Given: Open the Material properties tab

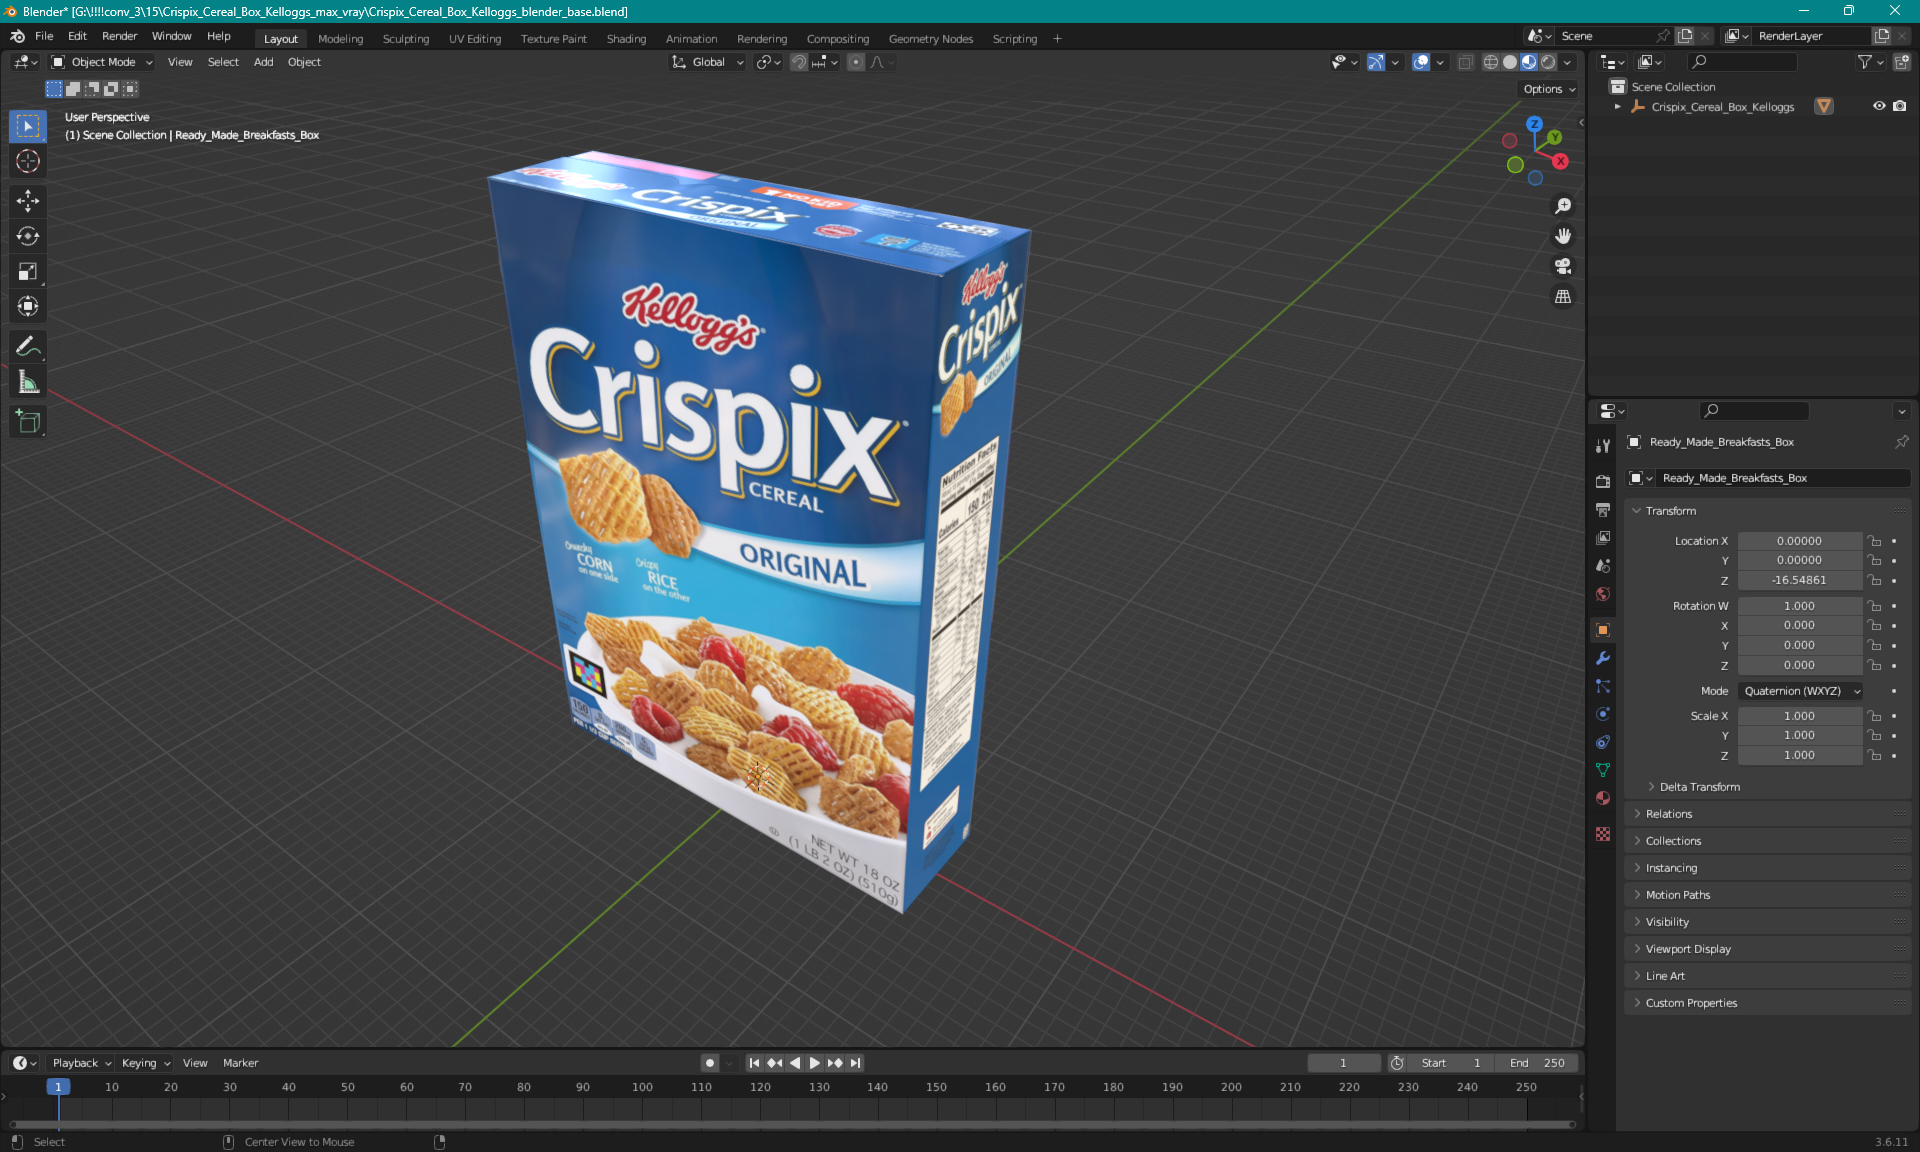Looking at the screenshot, I should pyautogui.click(x=1603, y=798).
